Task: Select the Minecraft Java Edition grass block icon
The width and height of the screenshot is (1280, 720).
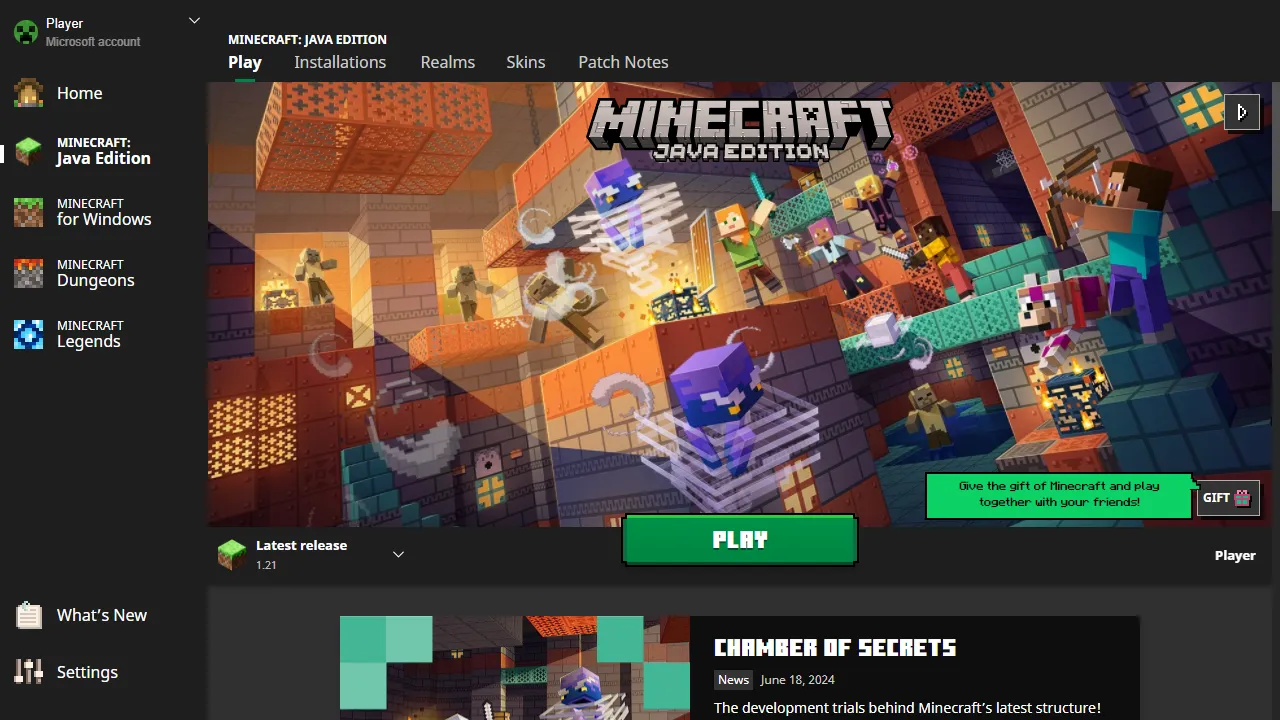Action: [29, 152]
